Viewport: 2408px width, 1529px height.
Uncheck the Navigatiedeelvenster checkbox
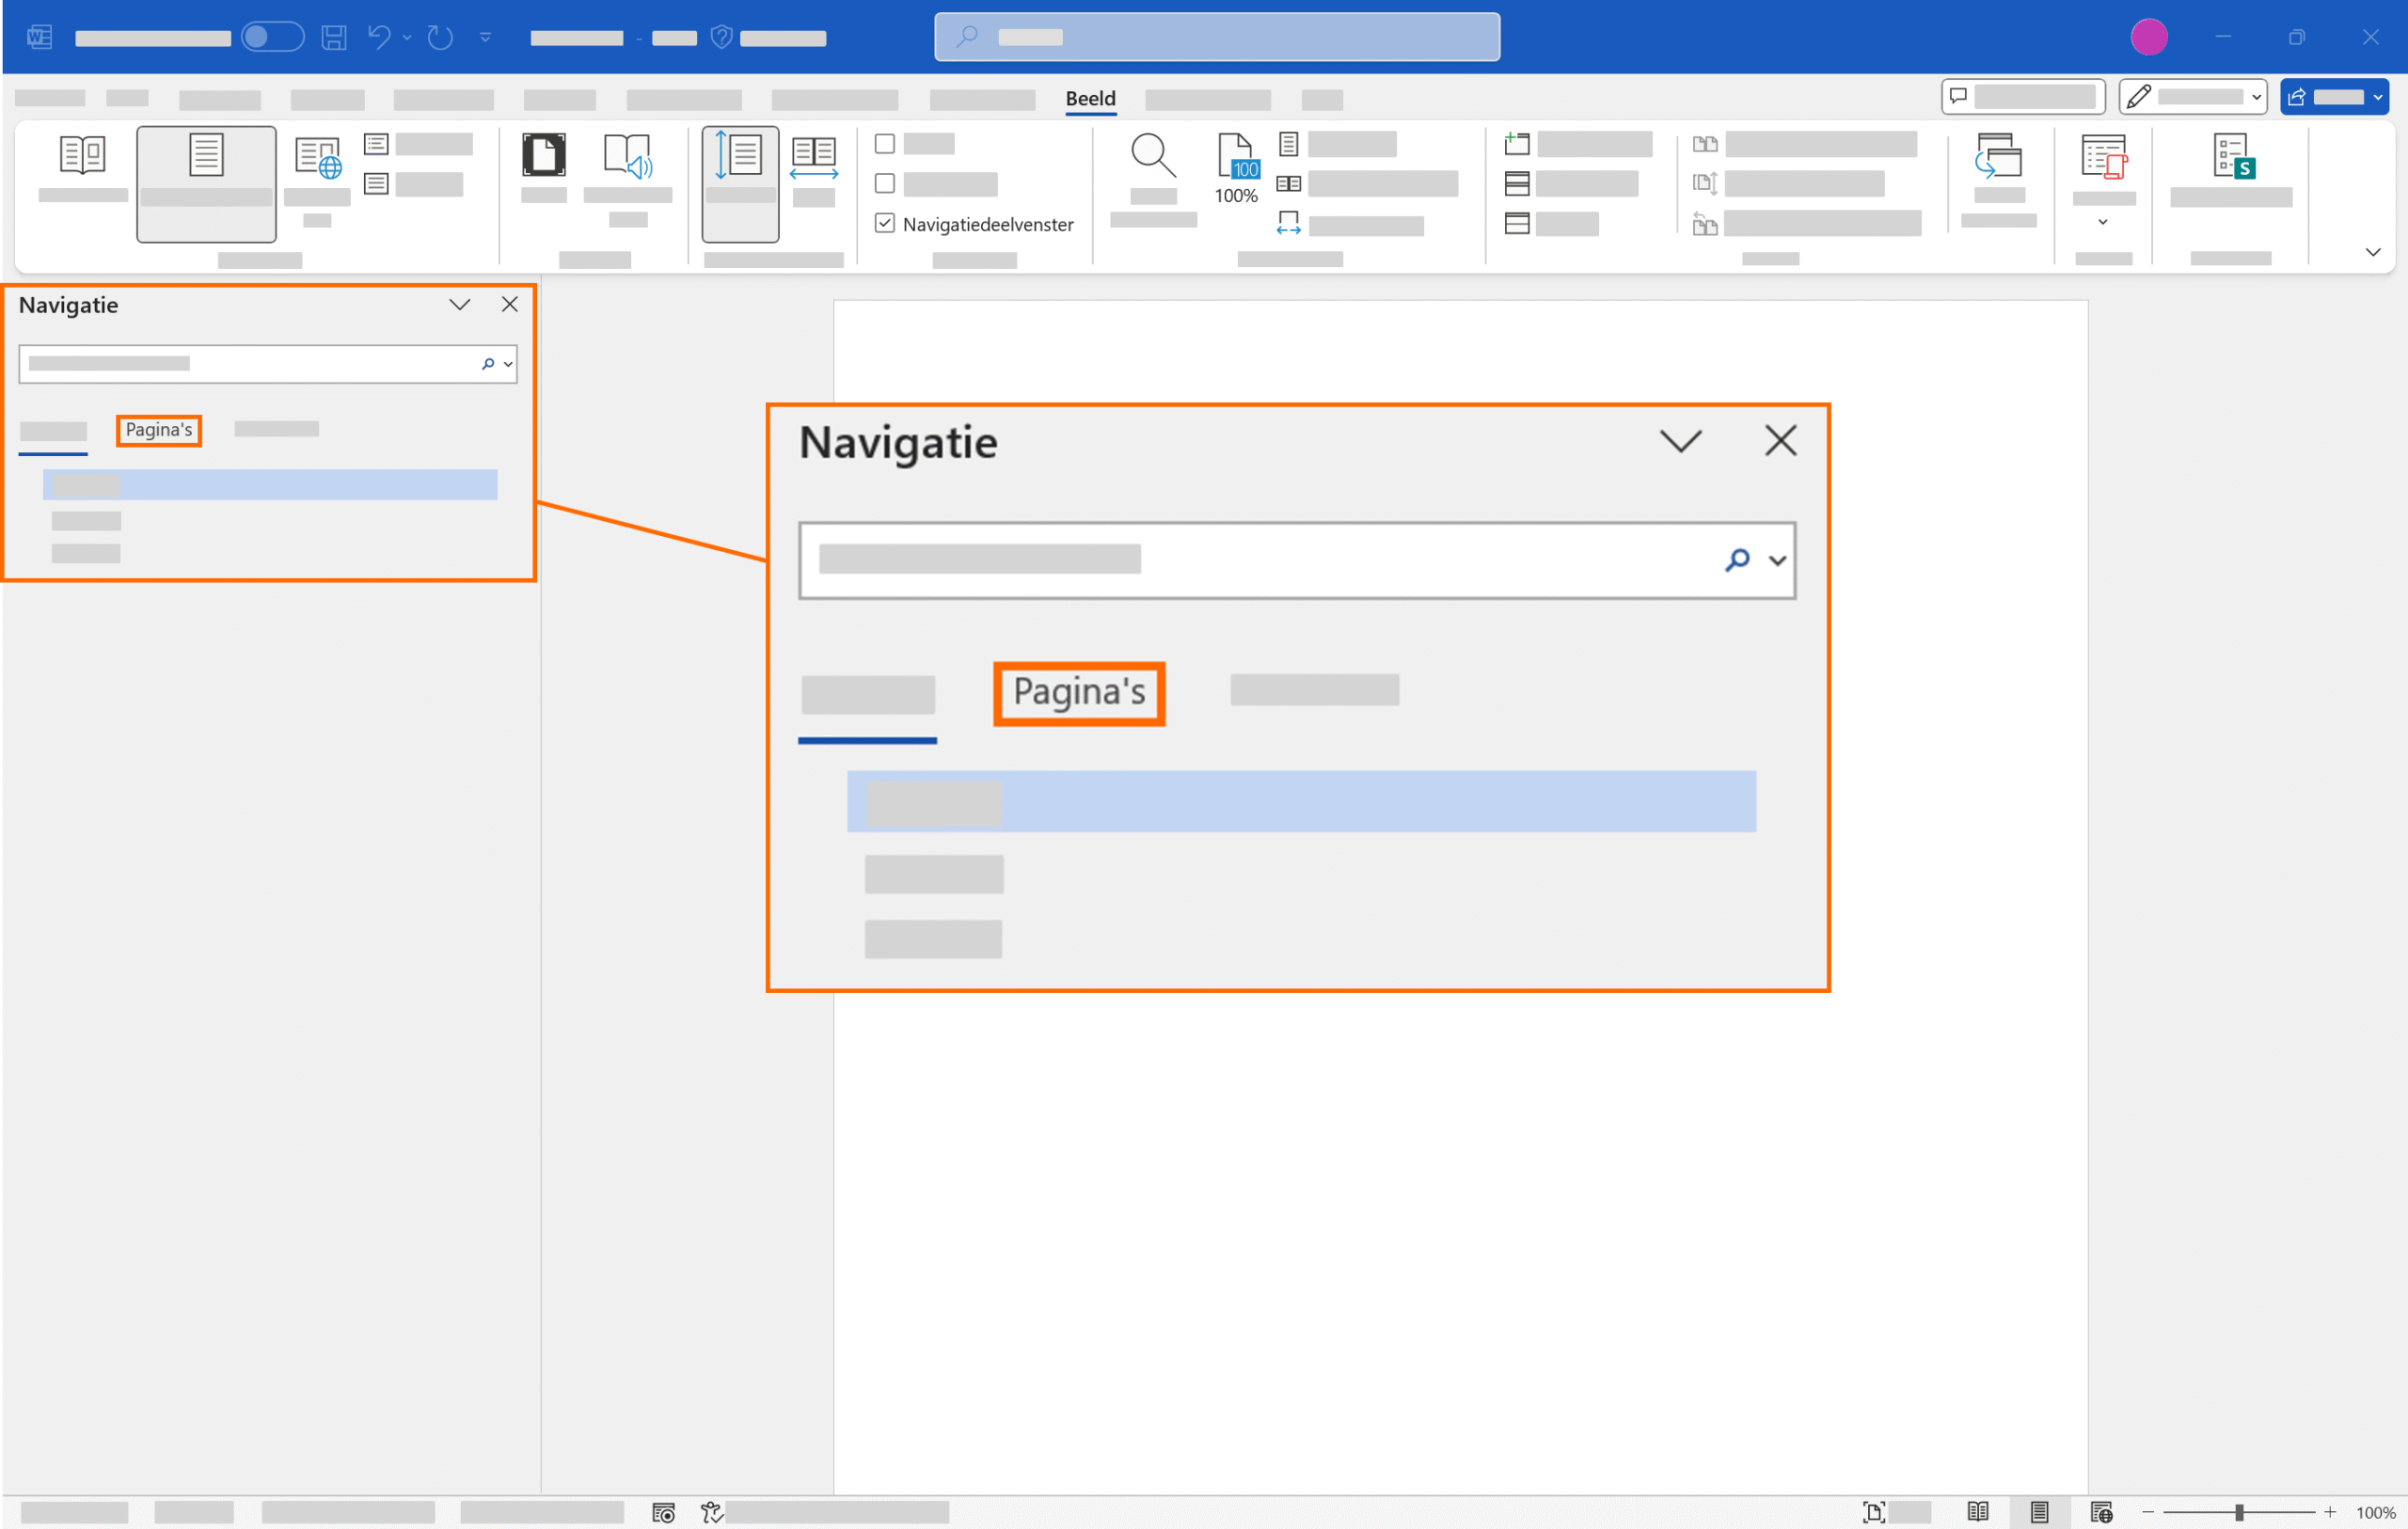tap(884, 223)
